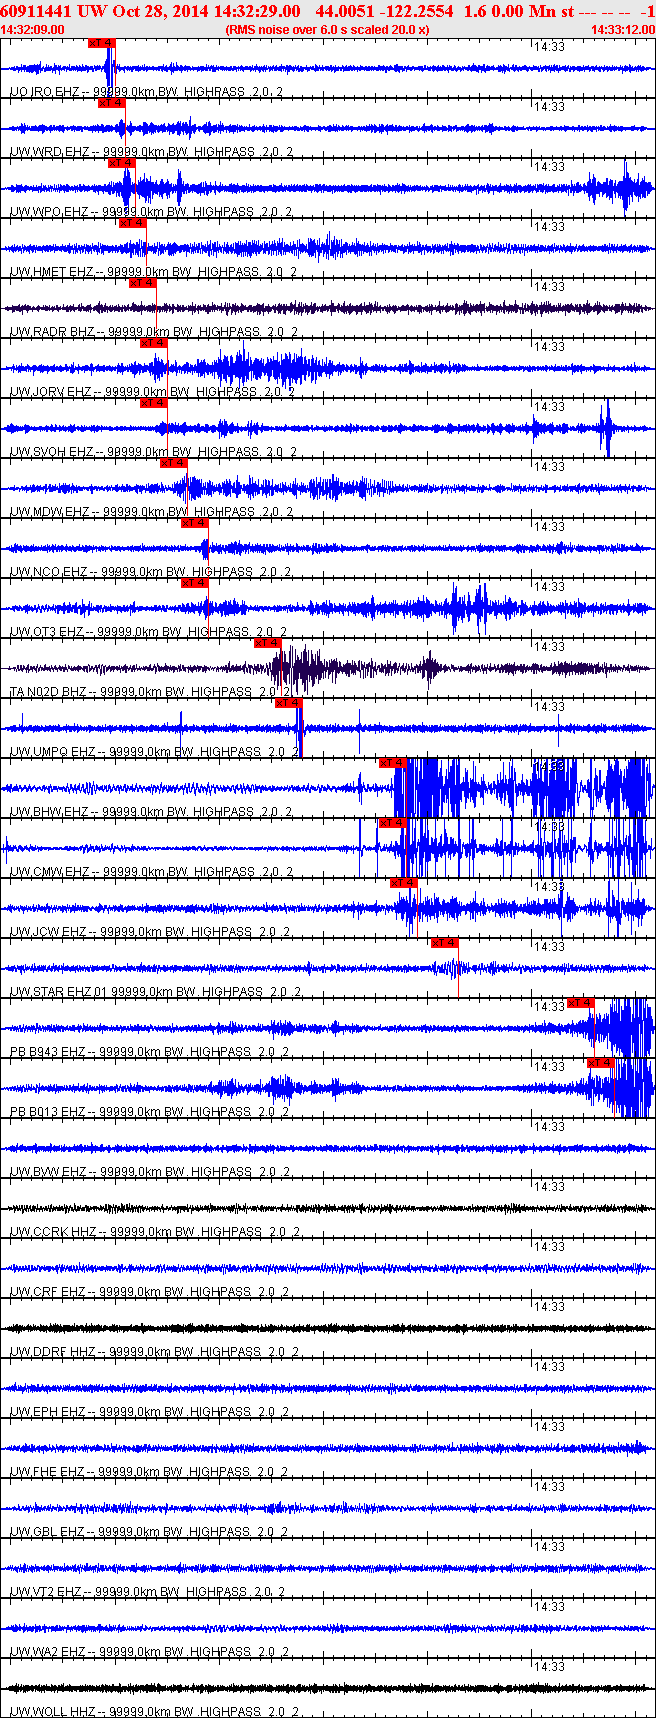Select the pick flag on the UO.JRO trace
The height and width of the screenshot is (1718, 656).
(101, 43)
